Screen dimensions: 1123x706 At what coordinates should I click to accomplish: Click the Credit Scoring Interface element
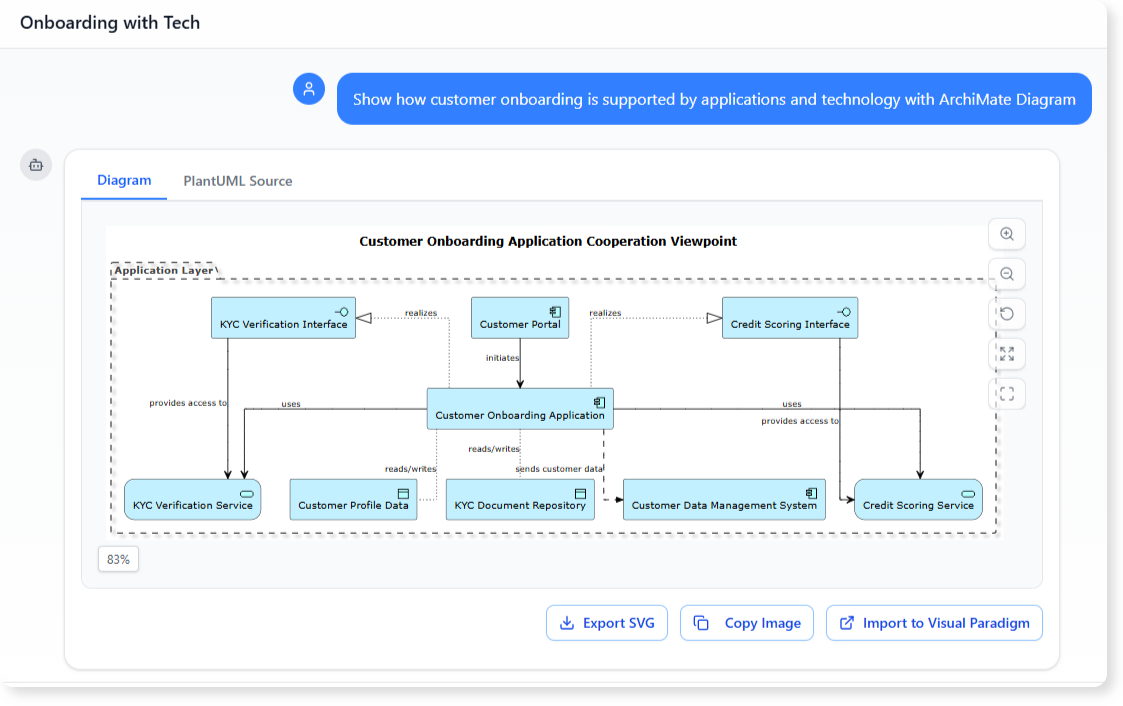790,317
